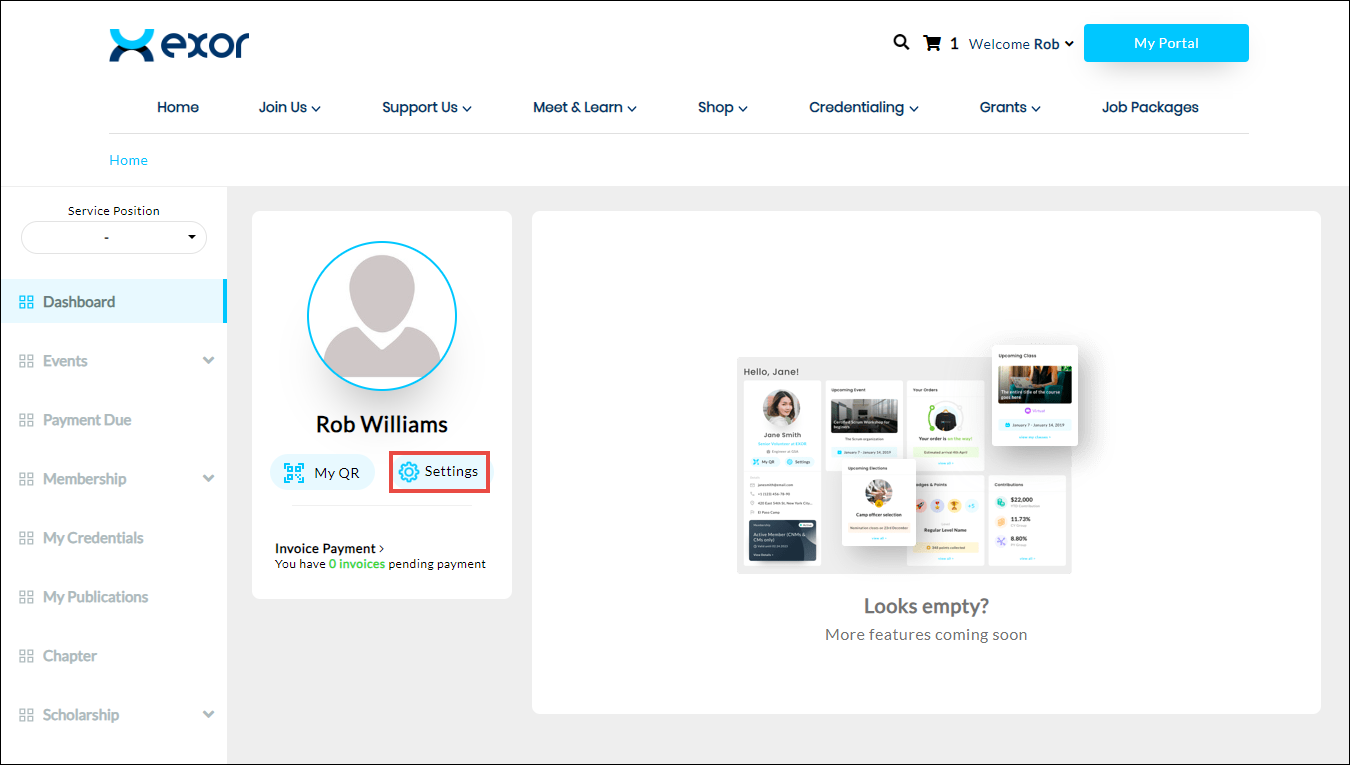Screen dimensions: 1350x765
Task: Expand the Scholarship sidebar section
Action: coord(208,715)
